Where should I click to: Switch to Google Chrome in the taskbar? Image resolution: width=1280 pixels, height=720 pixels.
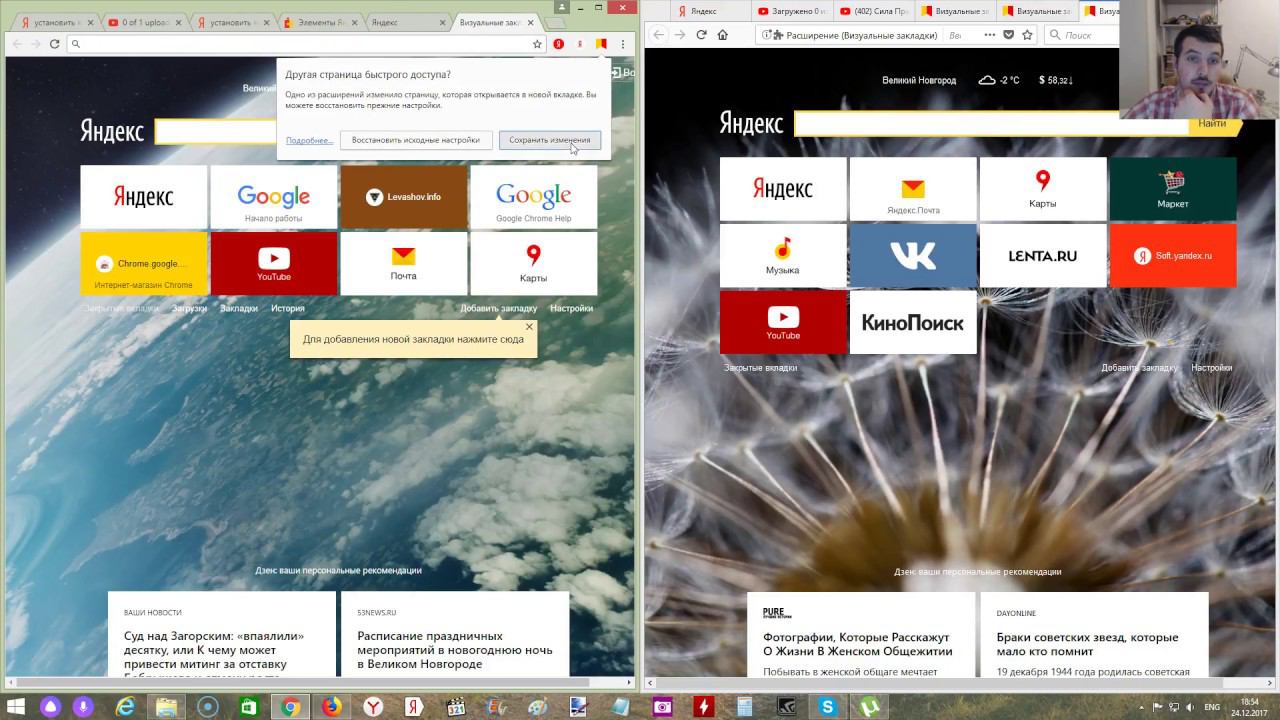[x=290, y=707]
